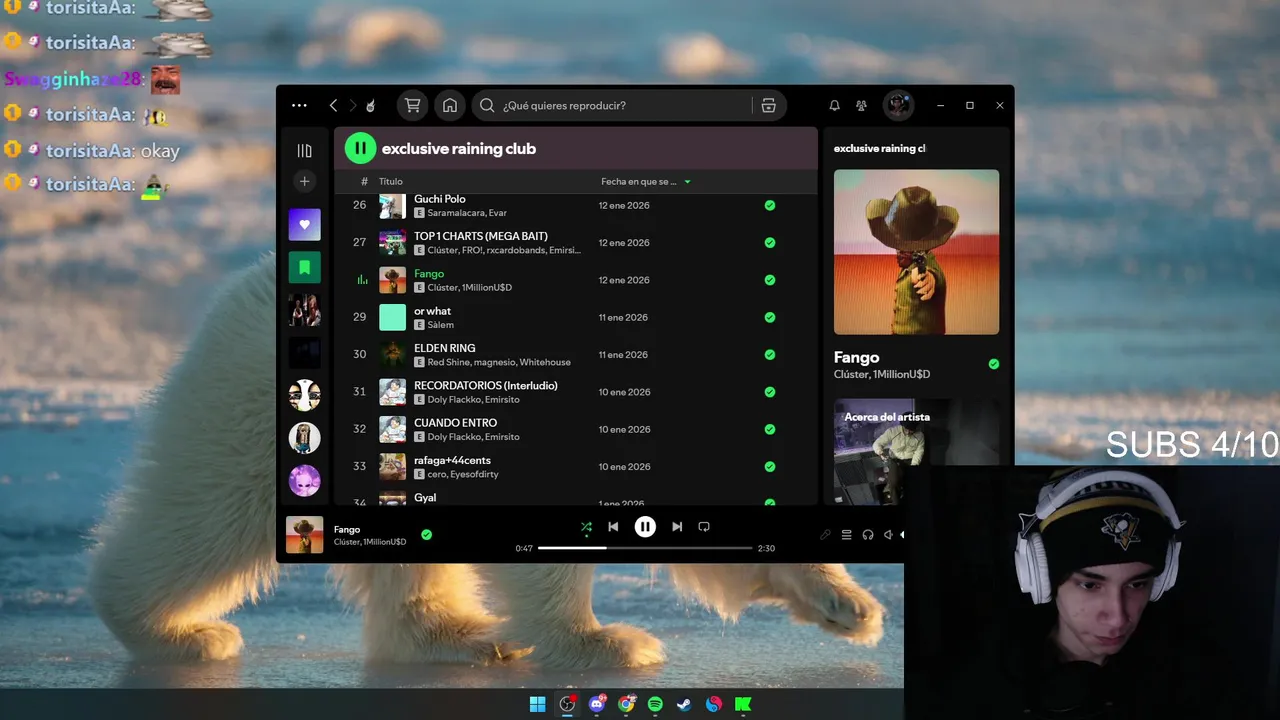Go to Home via house icon
Image resolution: width=1280 pixels, height=720 pixels.
coord(450,105)
